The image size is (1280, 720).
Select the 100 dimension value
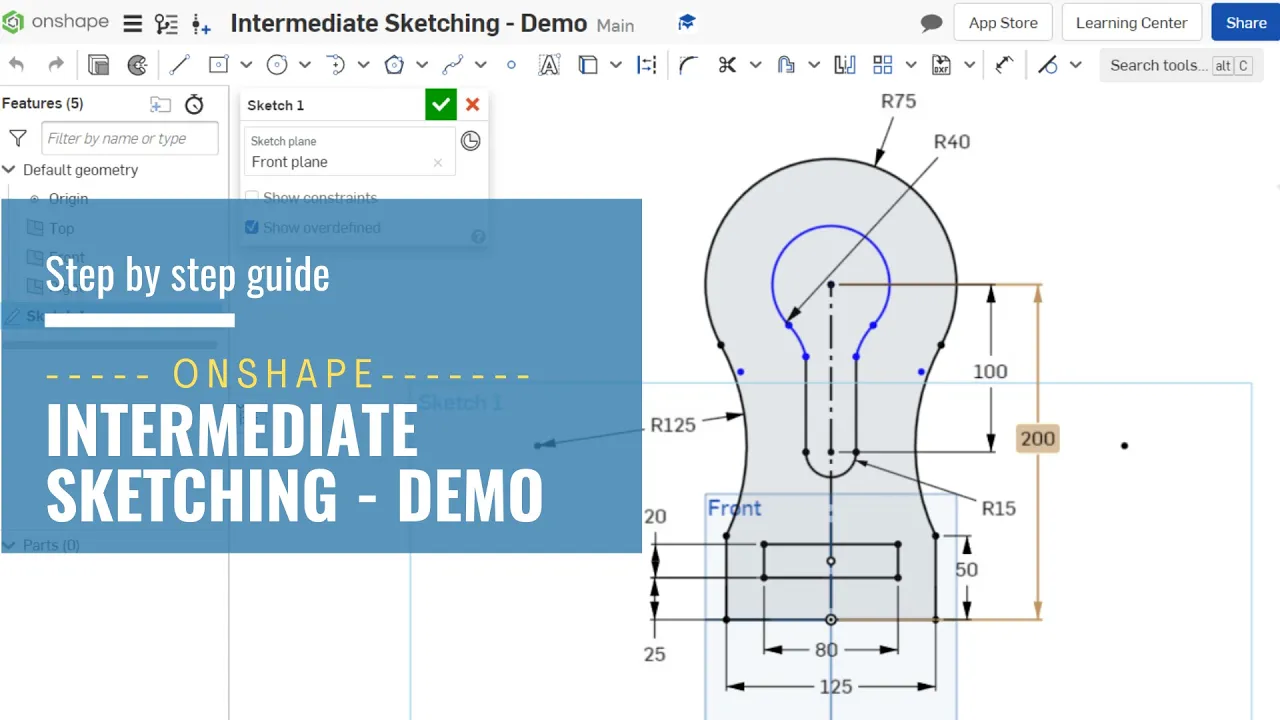(x=990, y=371)
